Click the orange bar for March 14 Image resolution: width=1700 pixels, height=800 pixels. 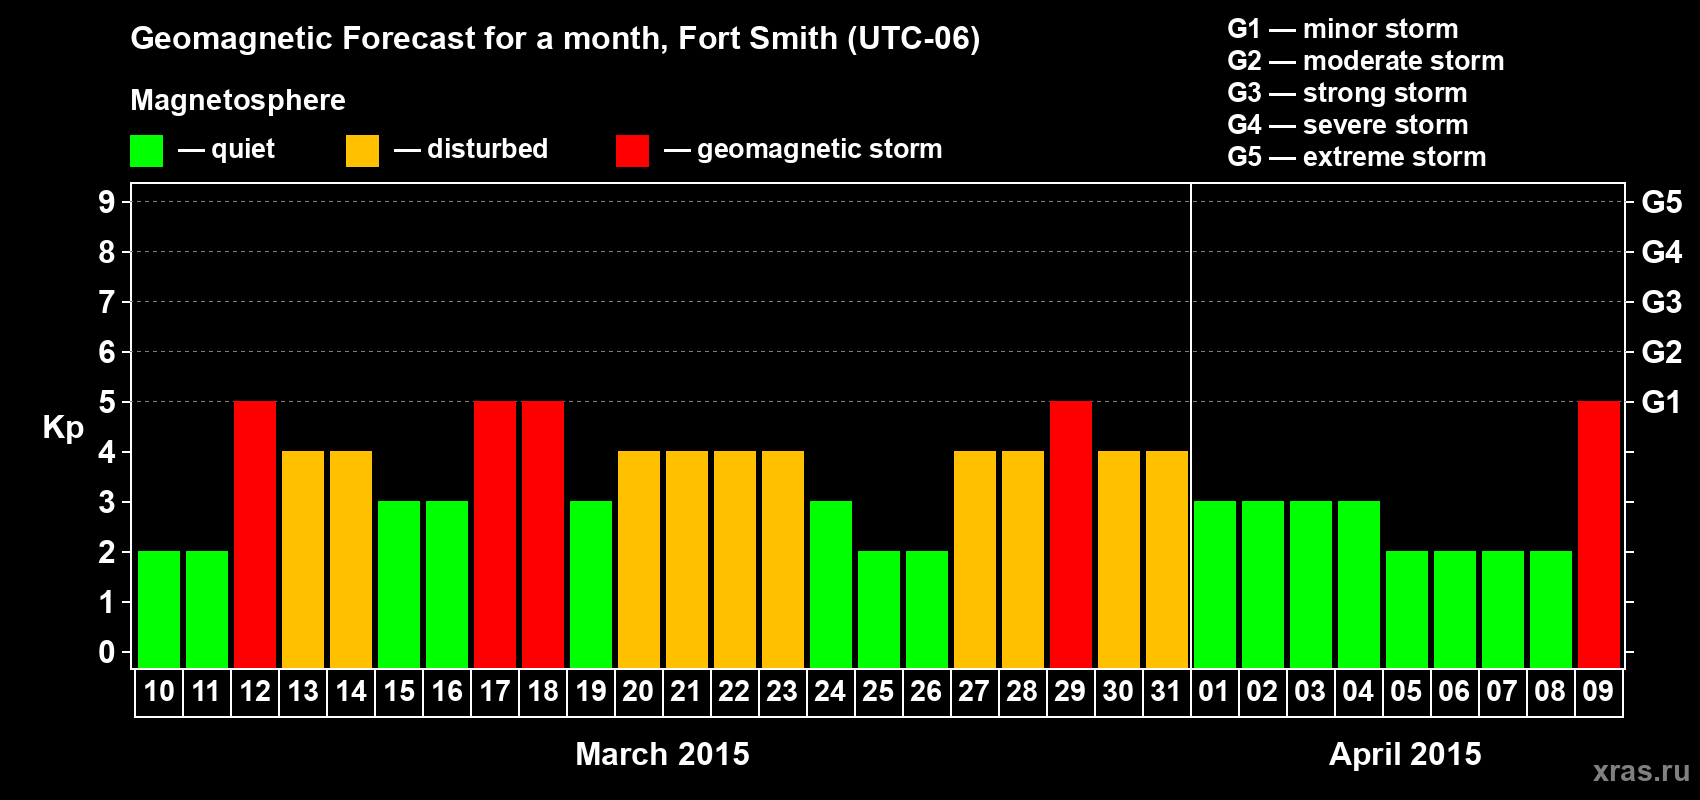tap(351, 559)
